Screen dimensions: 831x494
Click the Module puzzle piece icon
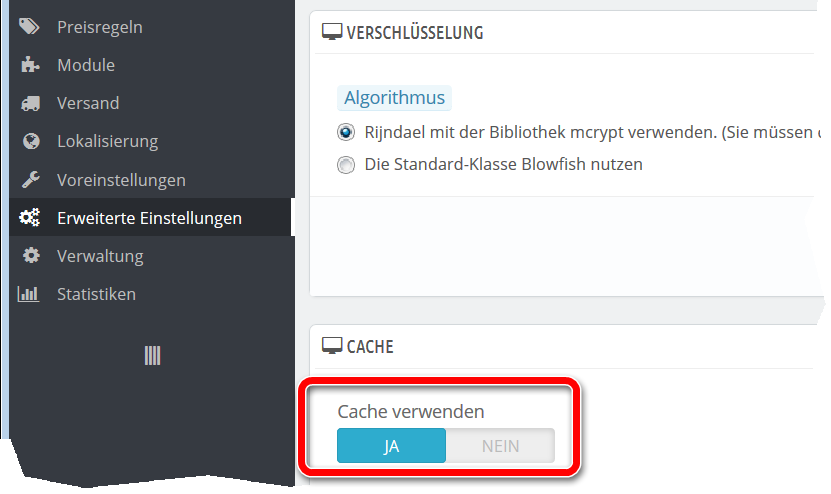tap(30, 65)
